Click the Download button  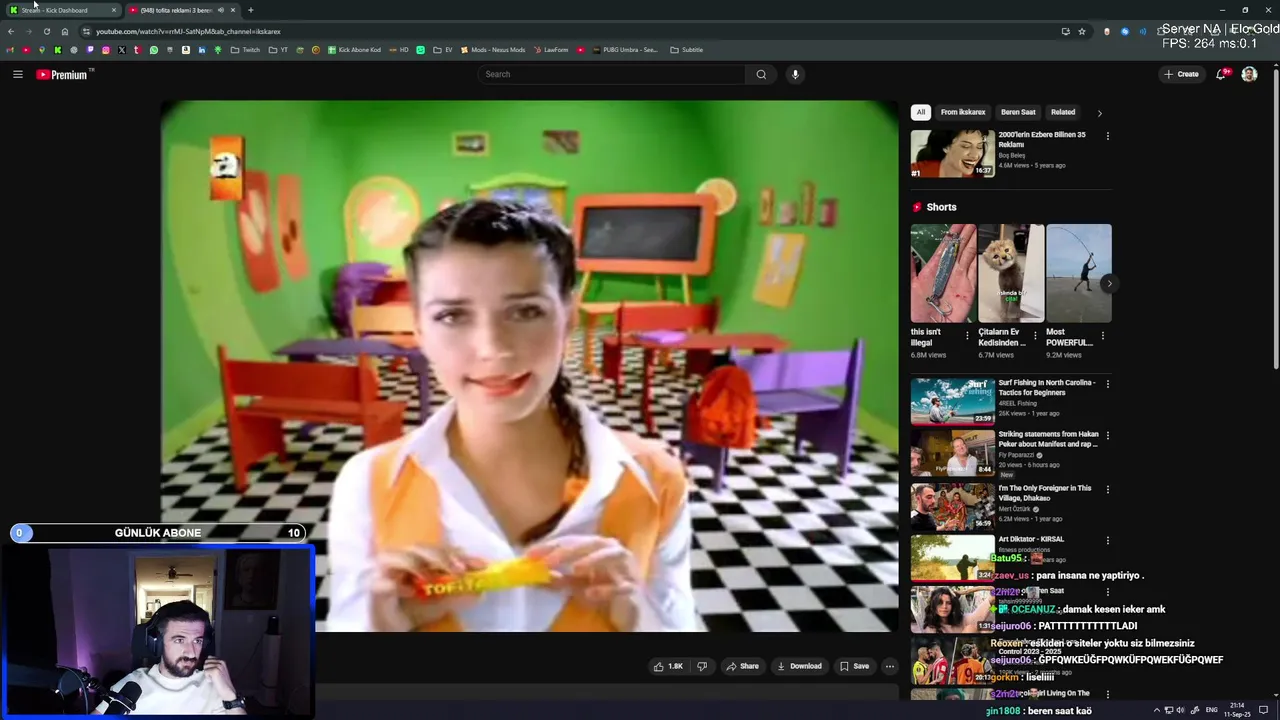tap(799, 666)
